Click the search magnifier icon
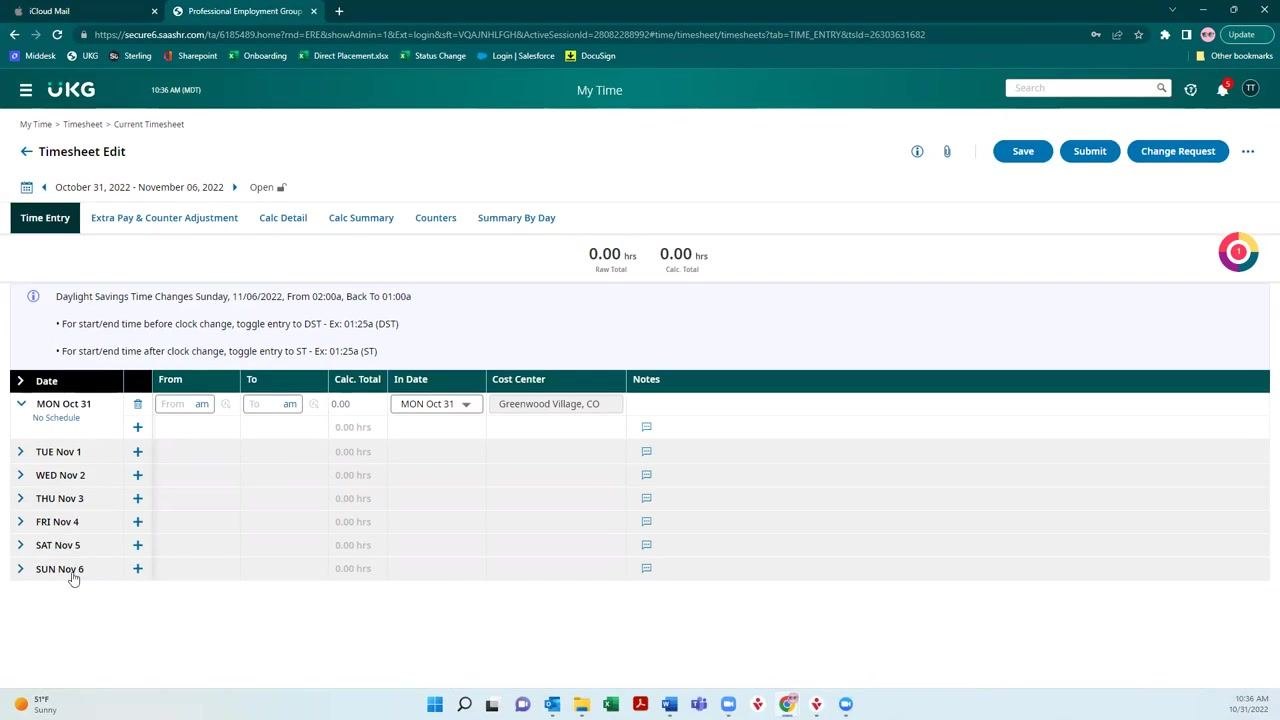Image resolution: width=1280 pixels, height=720 pixels. (1161, 88)
